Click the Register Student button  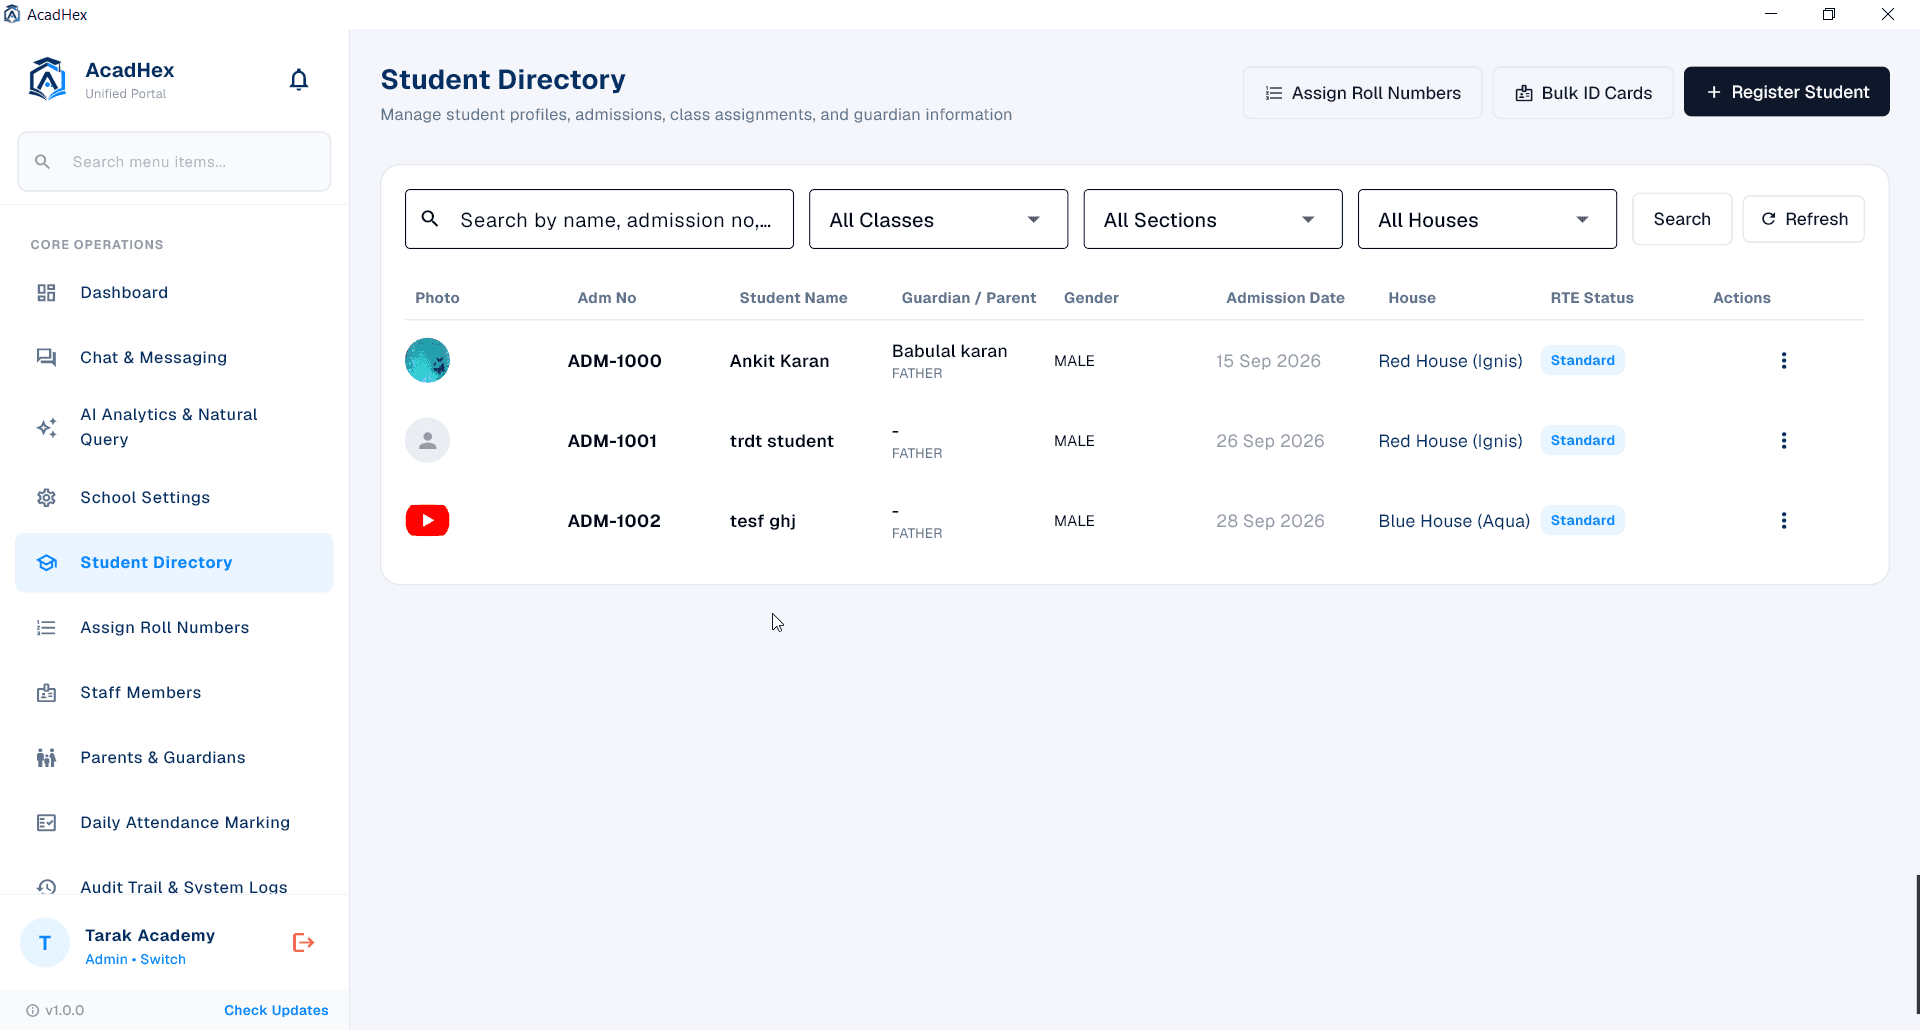tap(1786, 92)
